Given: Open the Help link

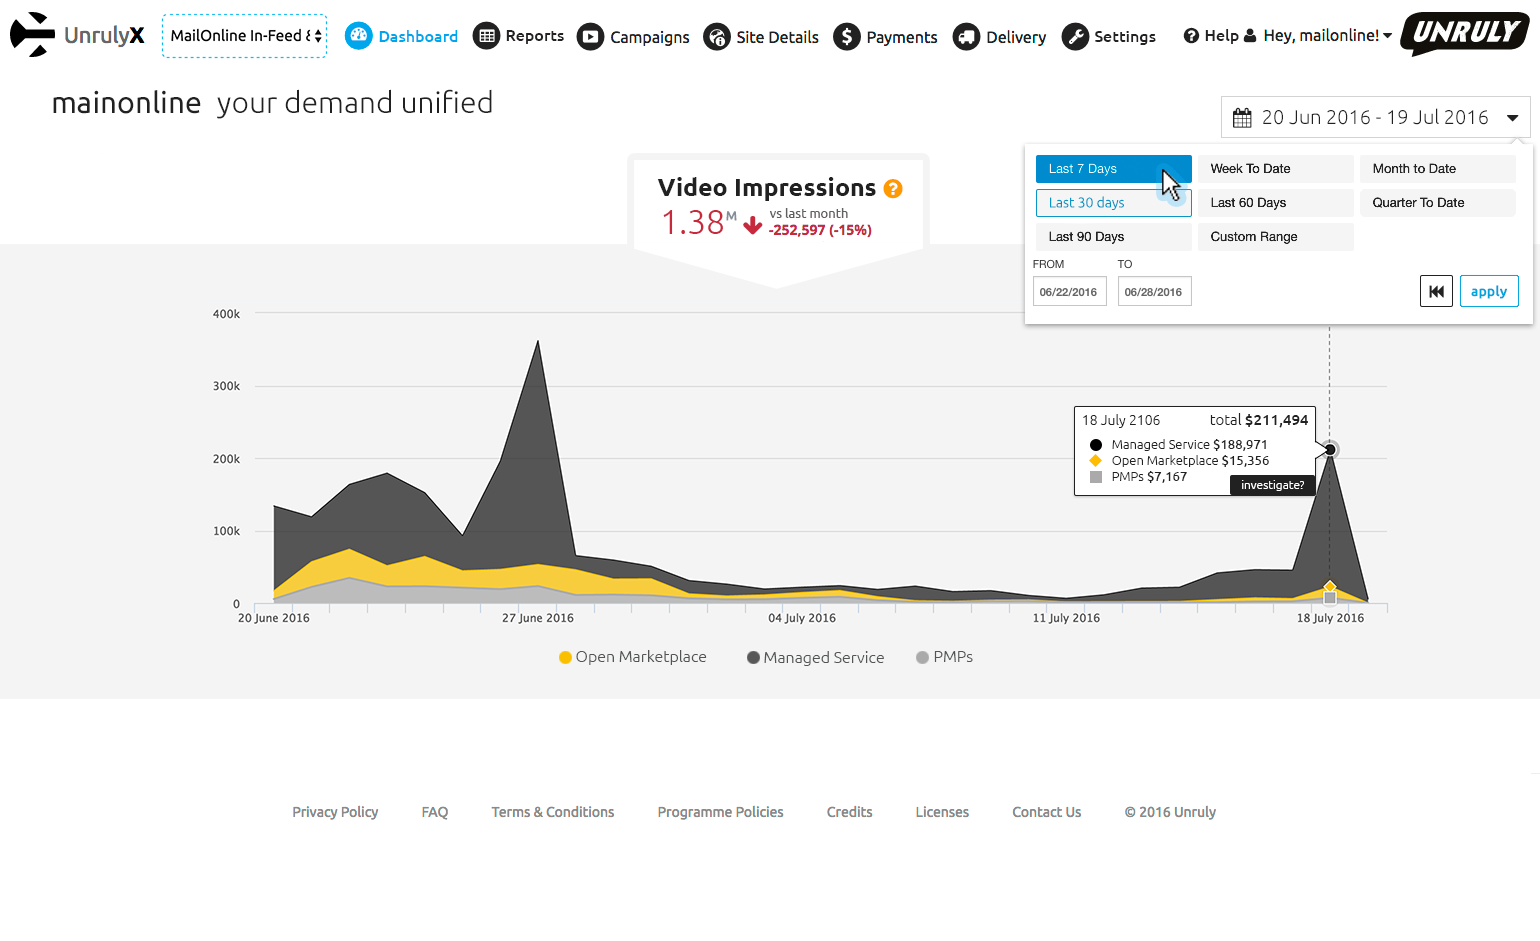Looking at the screenshot, I should [x=1221, y=36].
